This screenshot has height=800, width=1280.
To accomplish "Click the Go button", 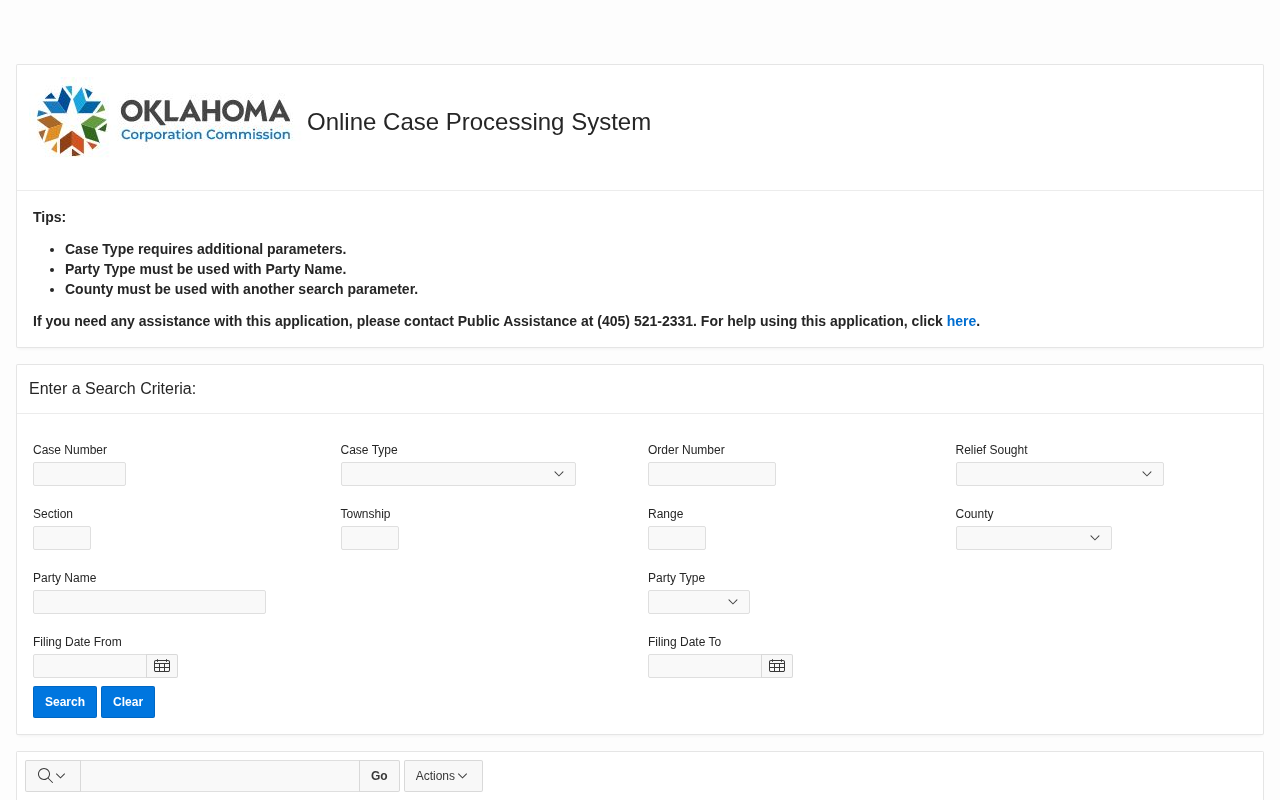I will (x=379, y=776).
